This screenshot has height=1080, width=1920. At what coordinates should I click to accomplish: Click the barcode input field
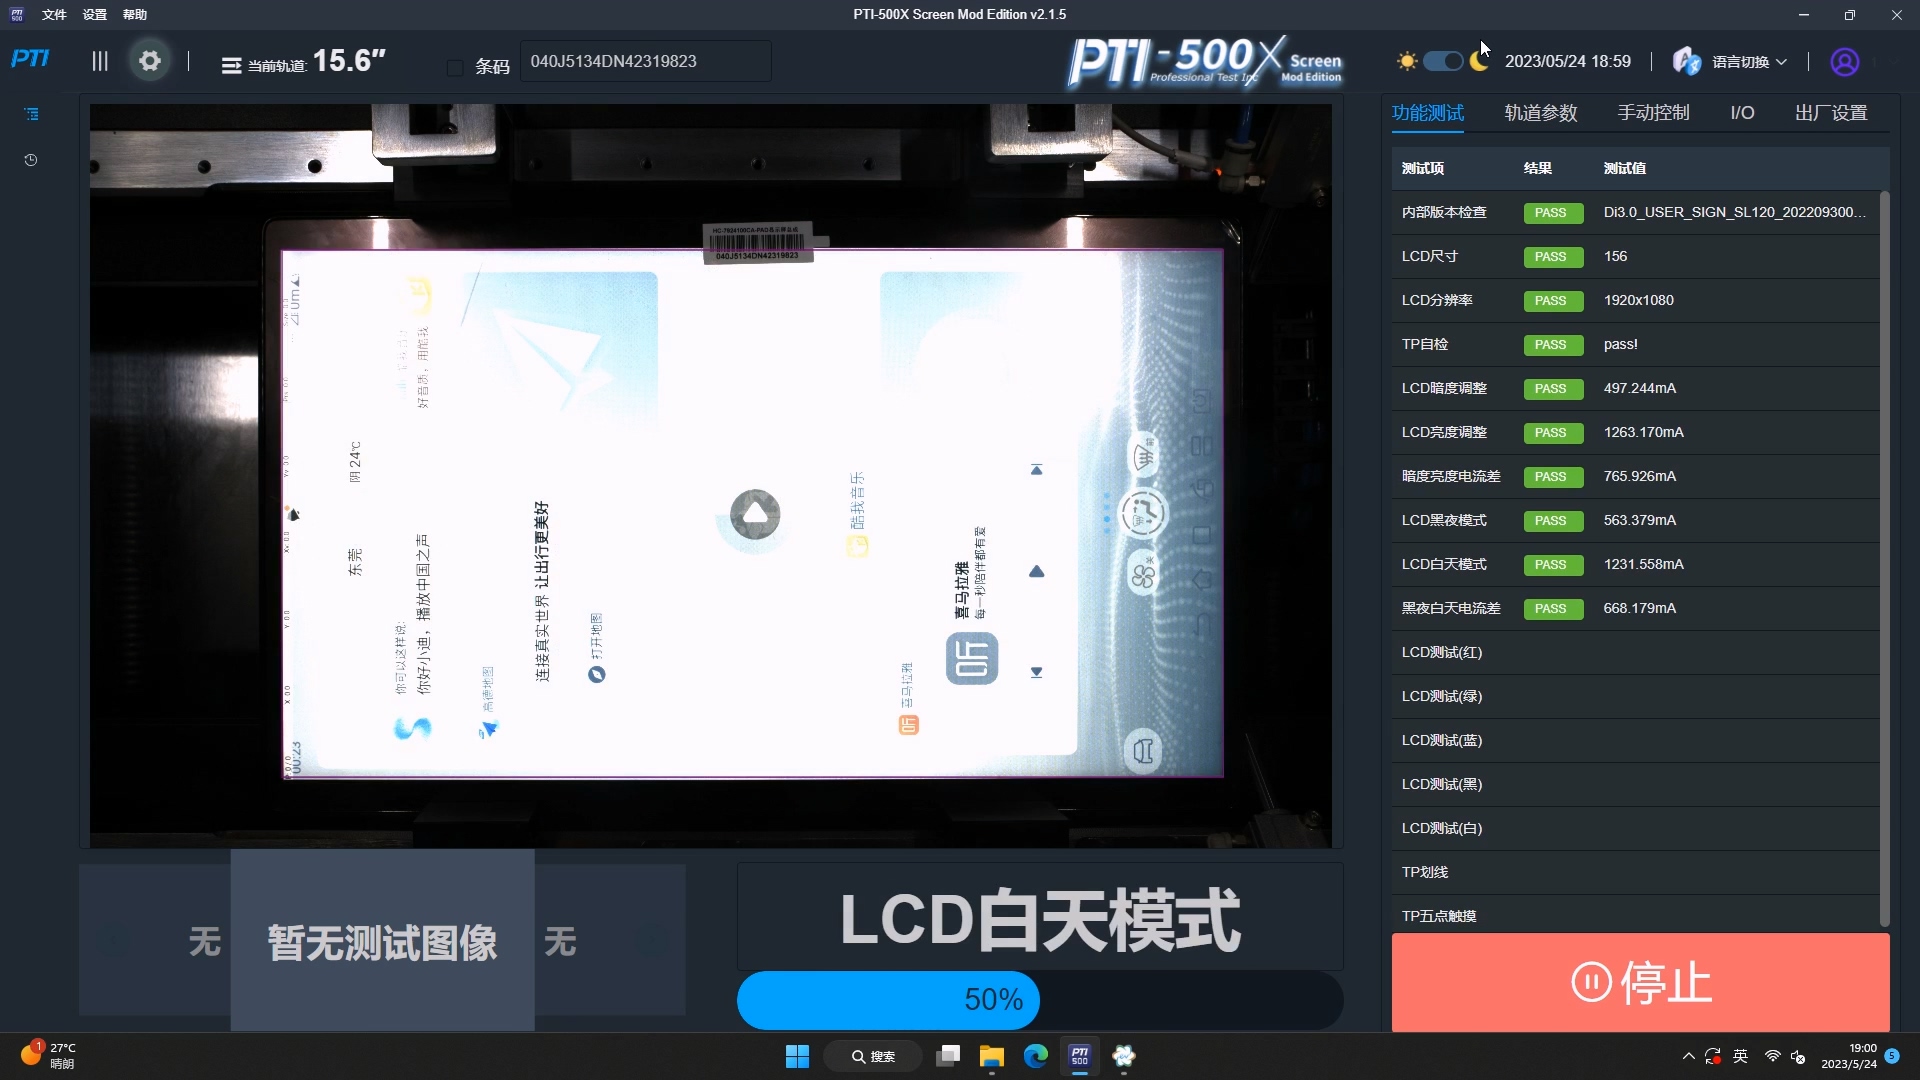pos(645,61)
